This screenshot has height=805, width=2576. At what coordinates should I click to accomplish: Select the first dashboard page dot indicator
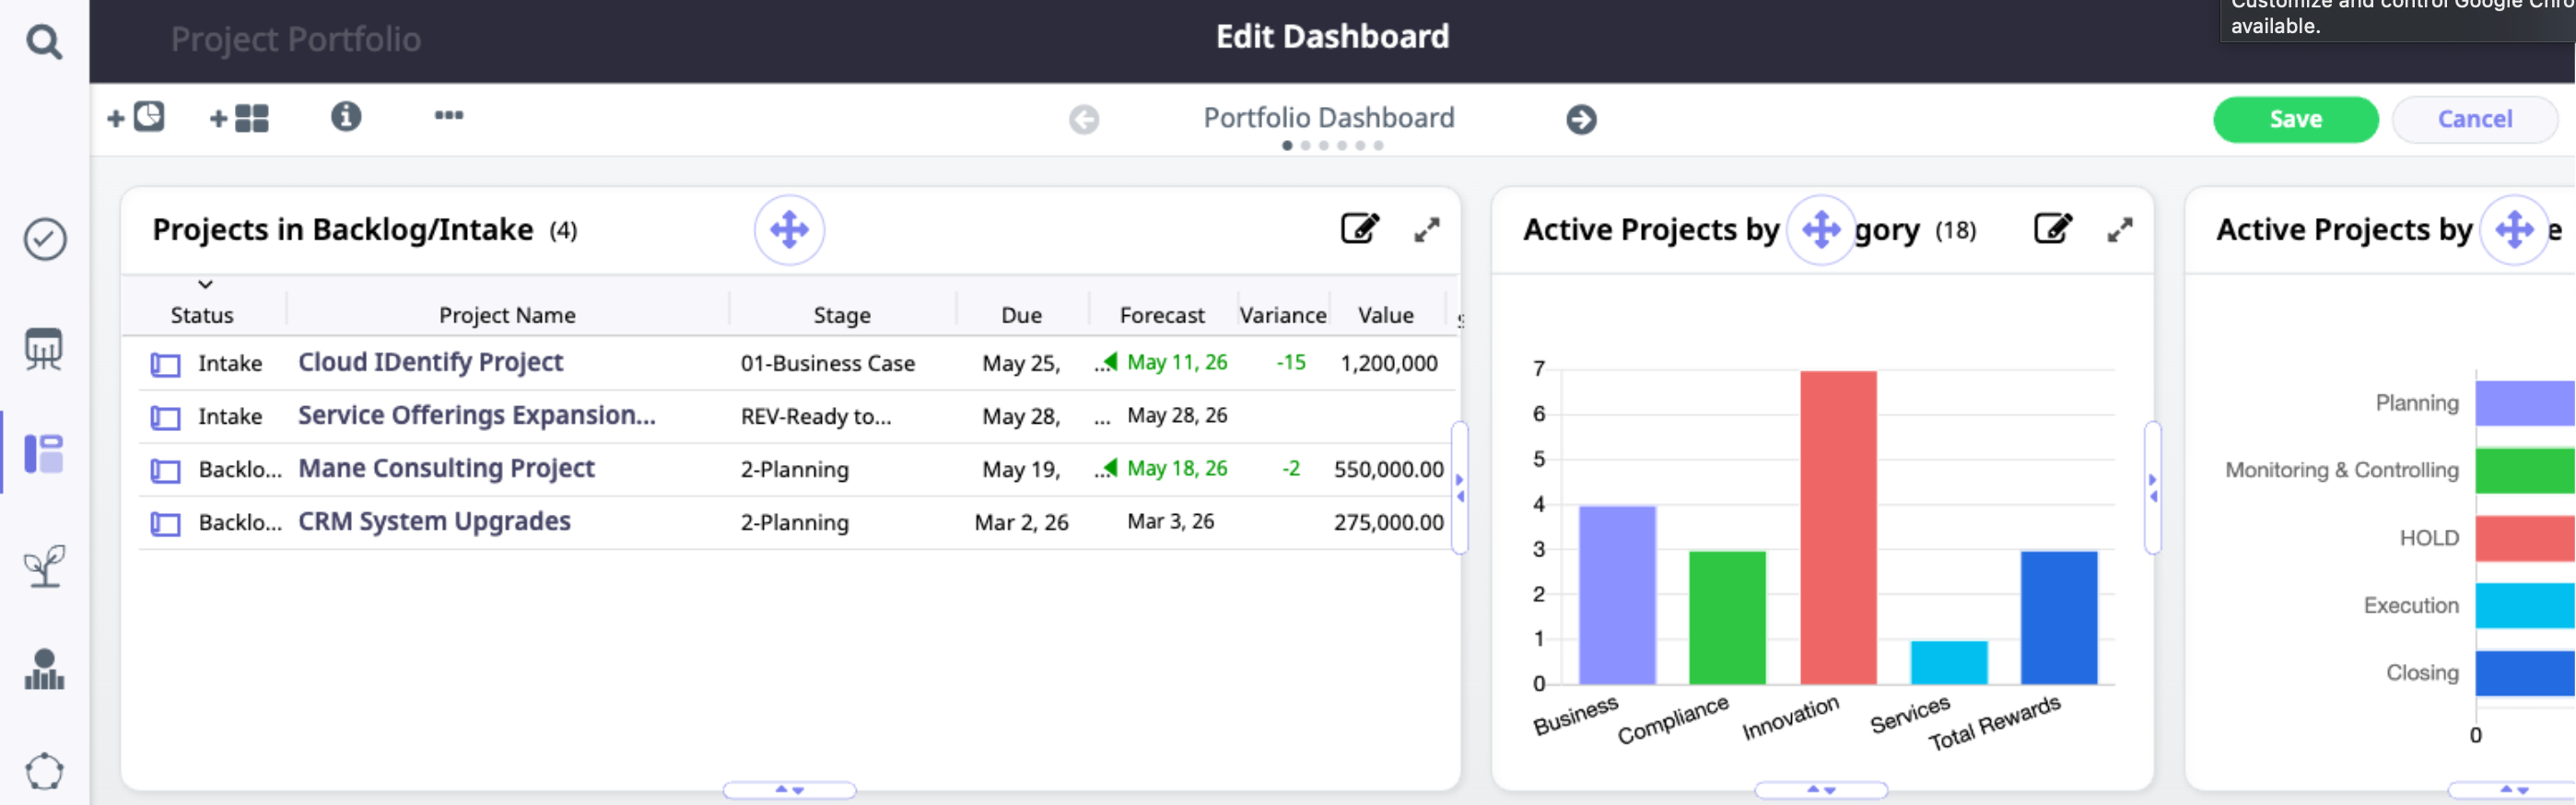click(x=1287, y=146)
